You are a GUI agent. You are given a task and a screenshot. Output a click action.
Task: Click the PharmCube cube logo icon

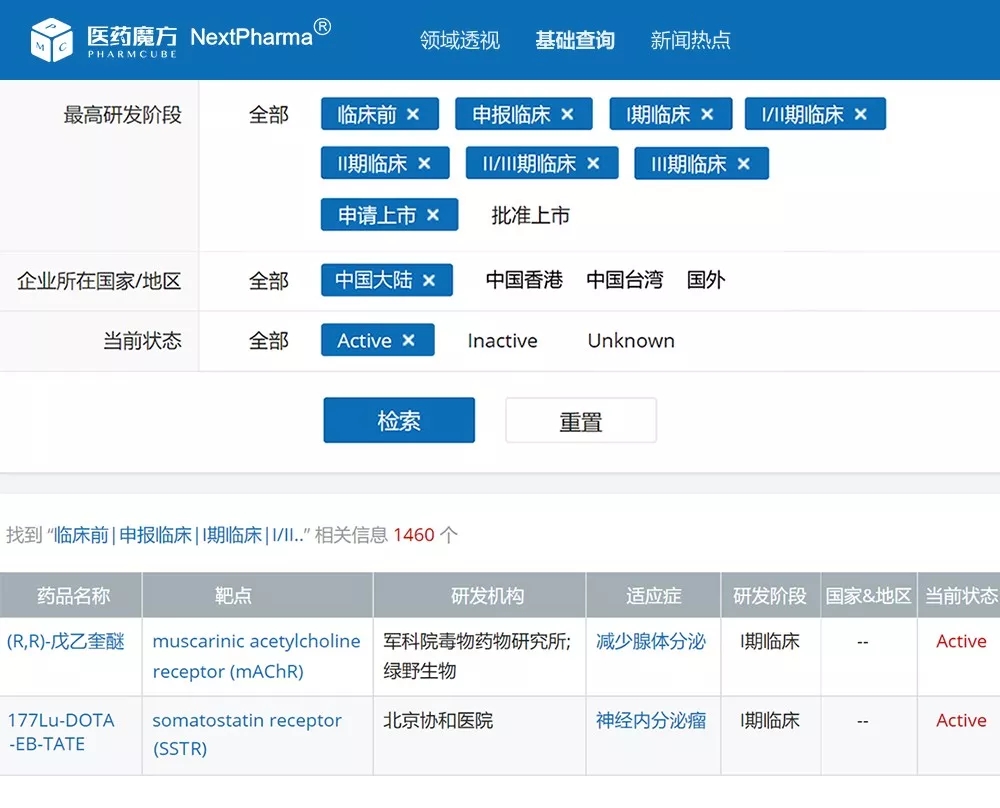pyautogui.click(x=51, y=40)
